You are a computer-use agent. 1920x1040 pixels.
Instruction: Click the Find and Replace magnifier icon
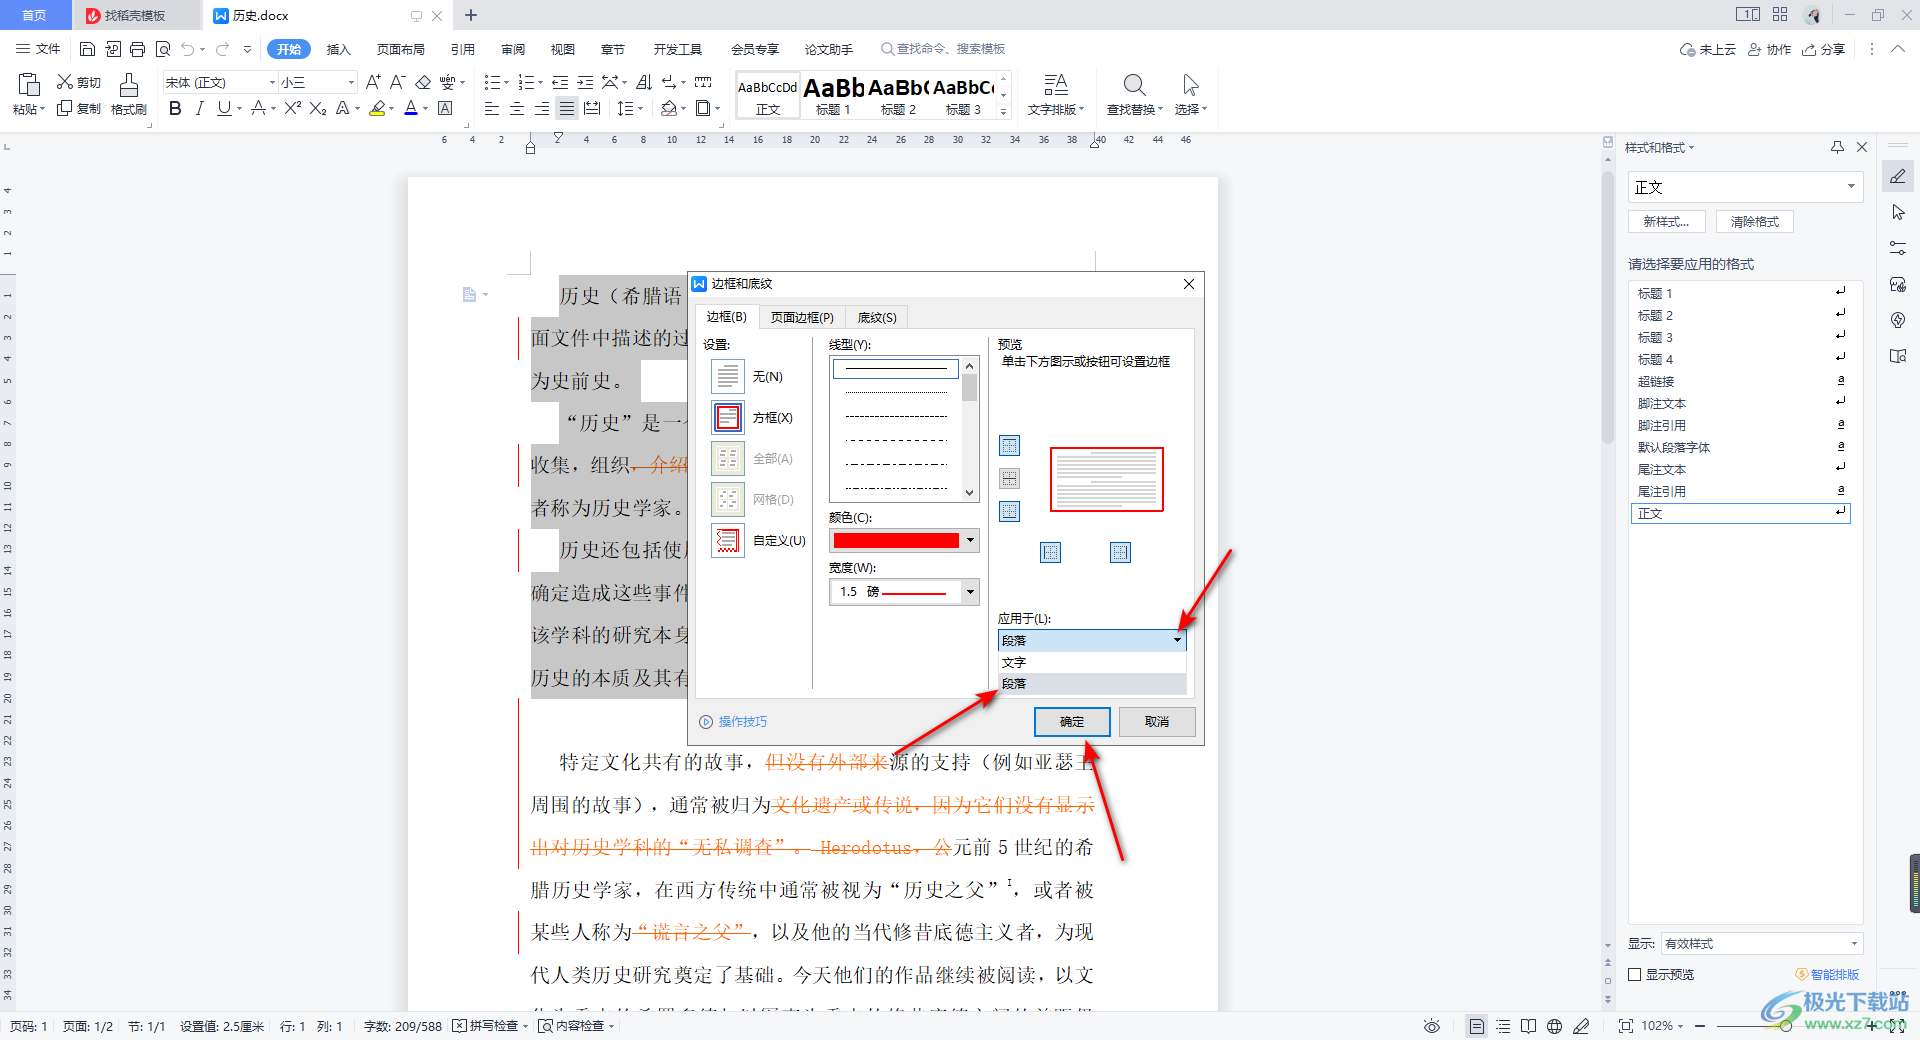1134,85
